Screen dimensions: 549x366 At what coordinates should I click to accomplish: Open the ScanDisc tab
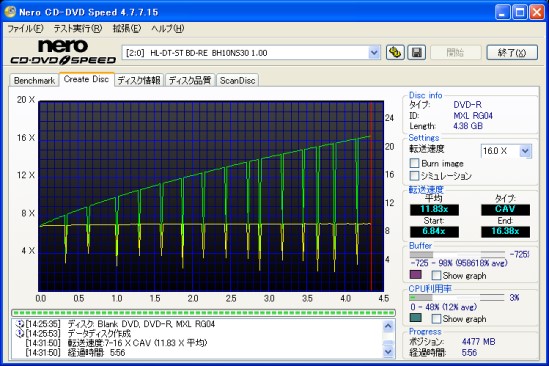click(x=237, y=81)
